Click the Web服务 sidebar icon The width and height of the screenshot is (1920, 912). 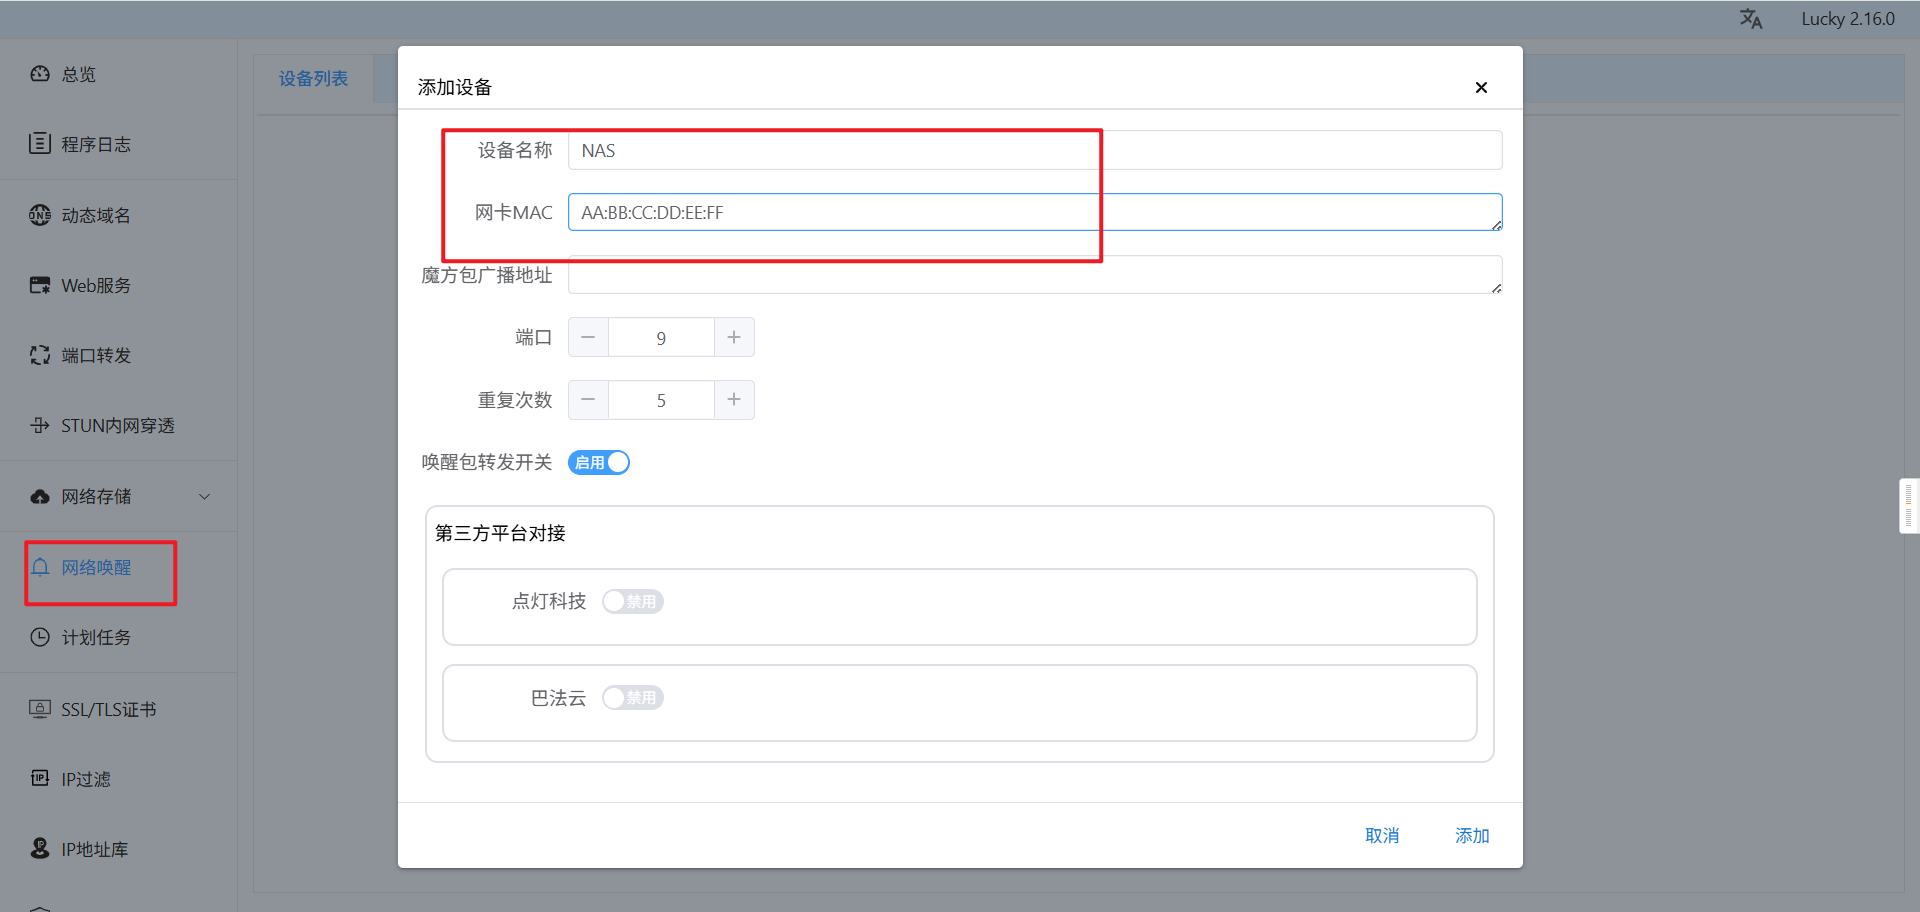coord(40,286)
